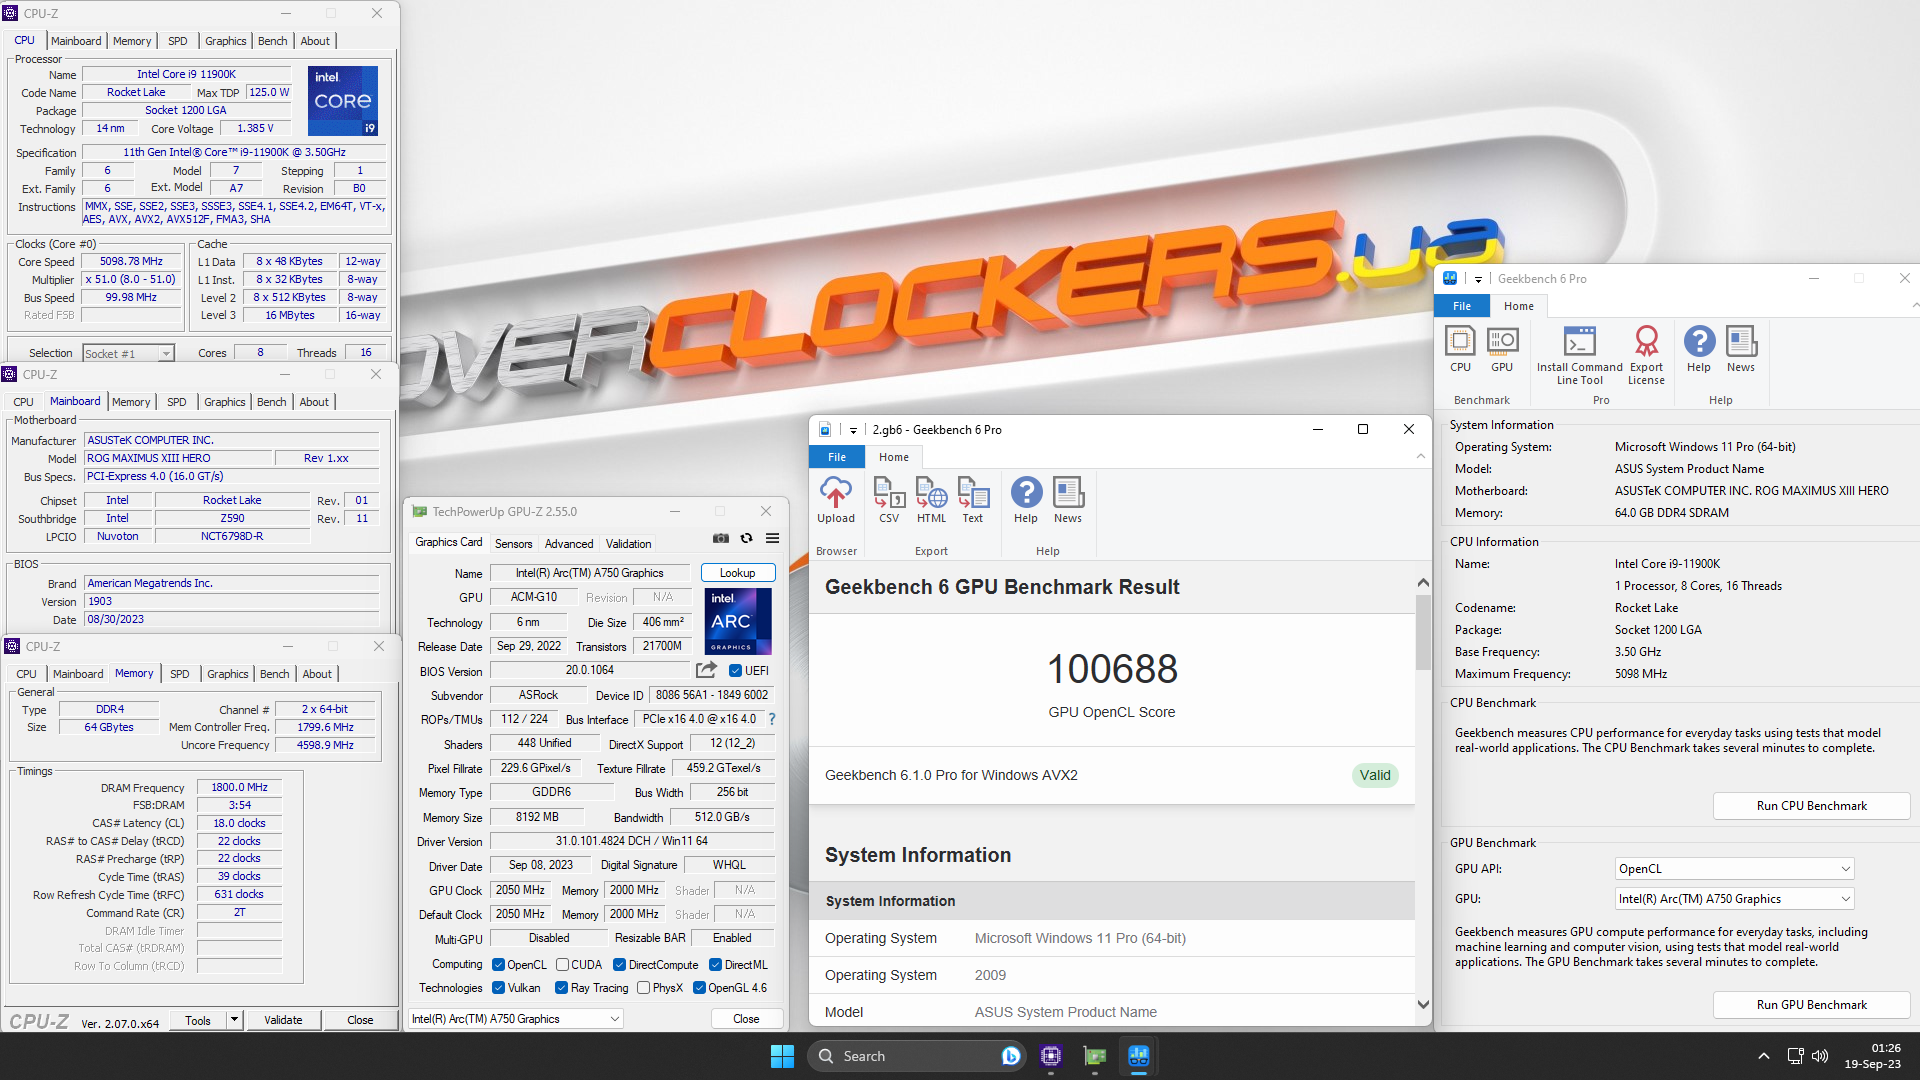
Task: Export benchmark result as Text
Action: pyautogui.click(x=972, y=497)
